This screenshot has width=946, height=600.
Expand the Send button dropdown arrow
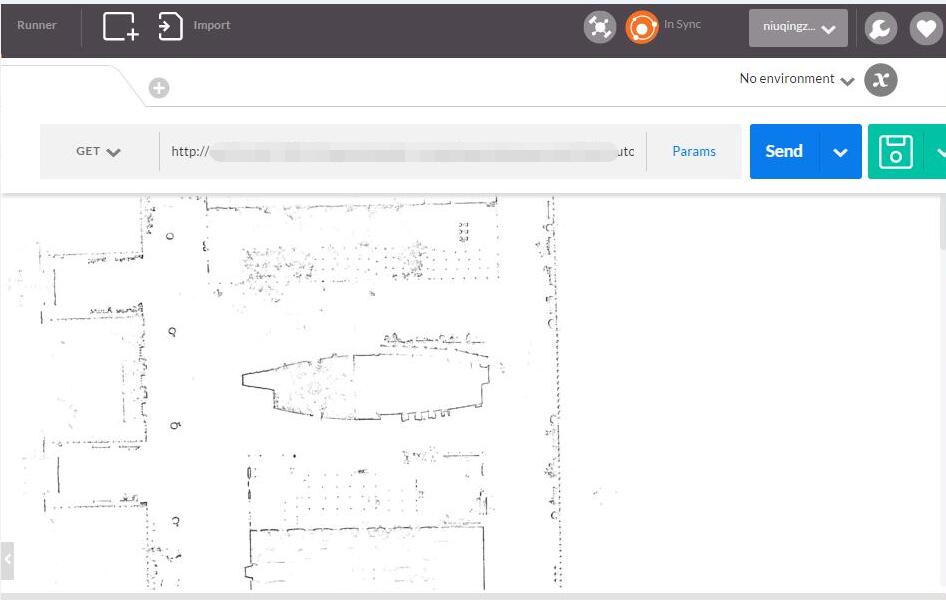coord(840,152)
